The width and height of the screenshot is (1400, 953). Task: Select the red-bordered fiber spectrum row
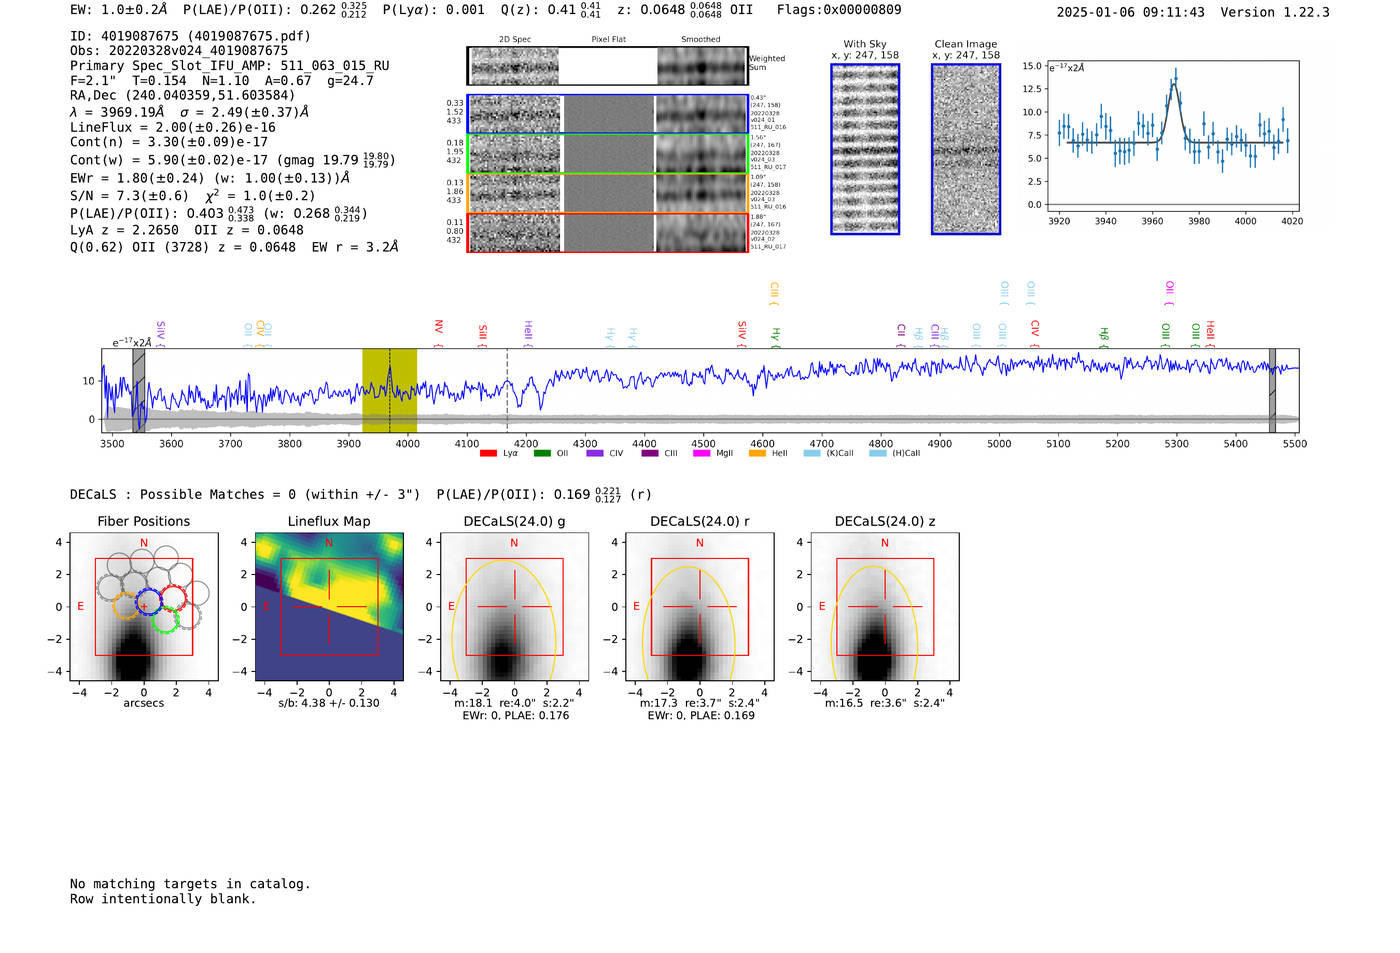(607, 233)
